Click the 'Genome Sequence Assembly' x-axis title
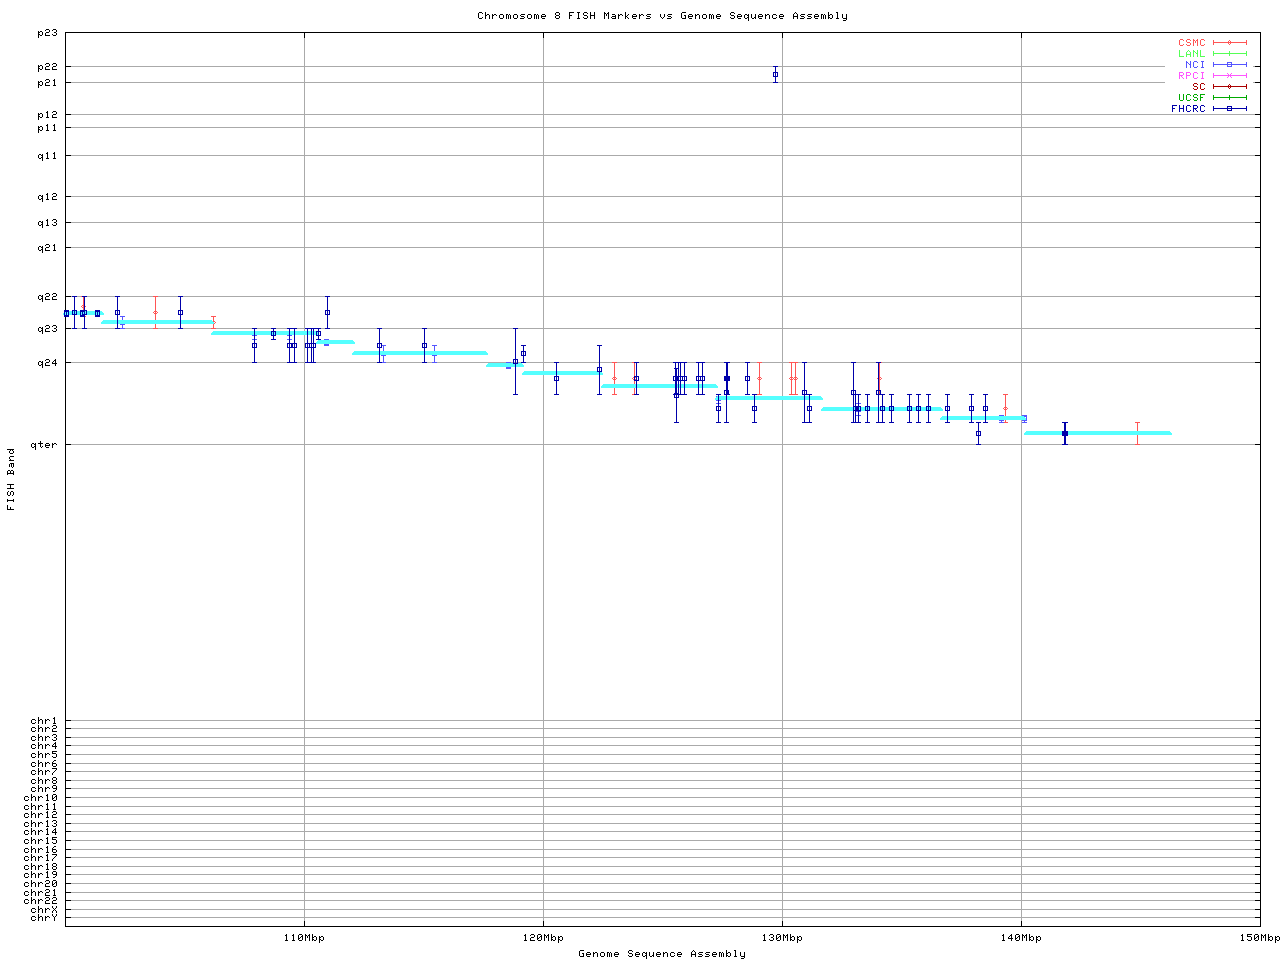Screen dimensions: 1280x960 pos(662,954)
